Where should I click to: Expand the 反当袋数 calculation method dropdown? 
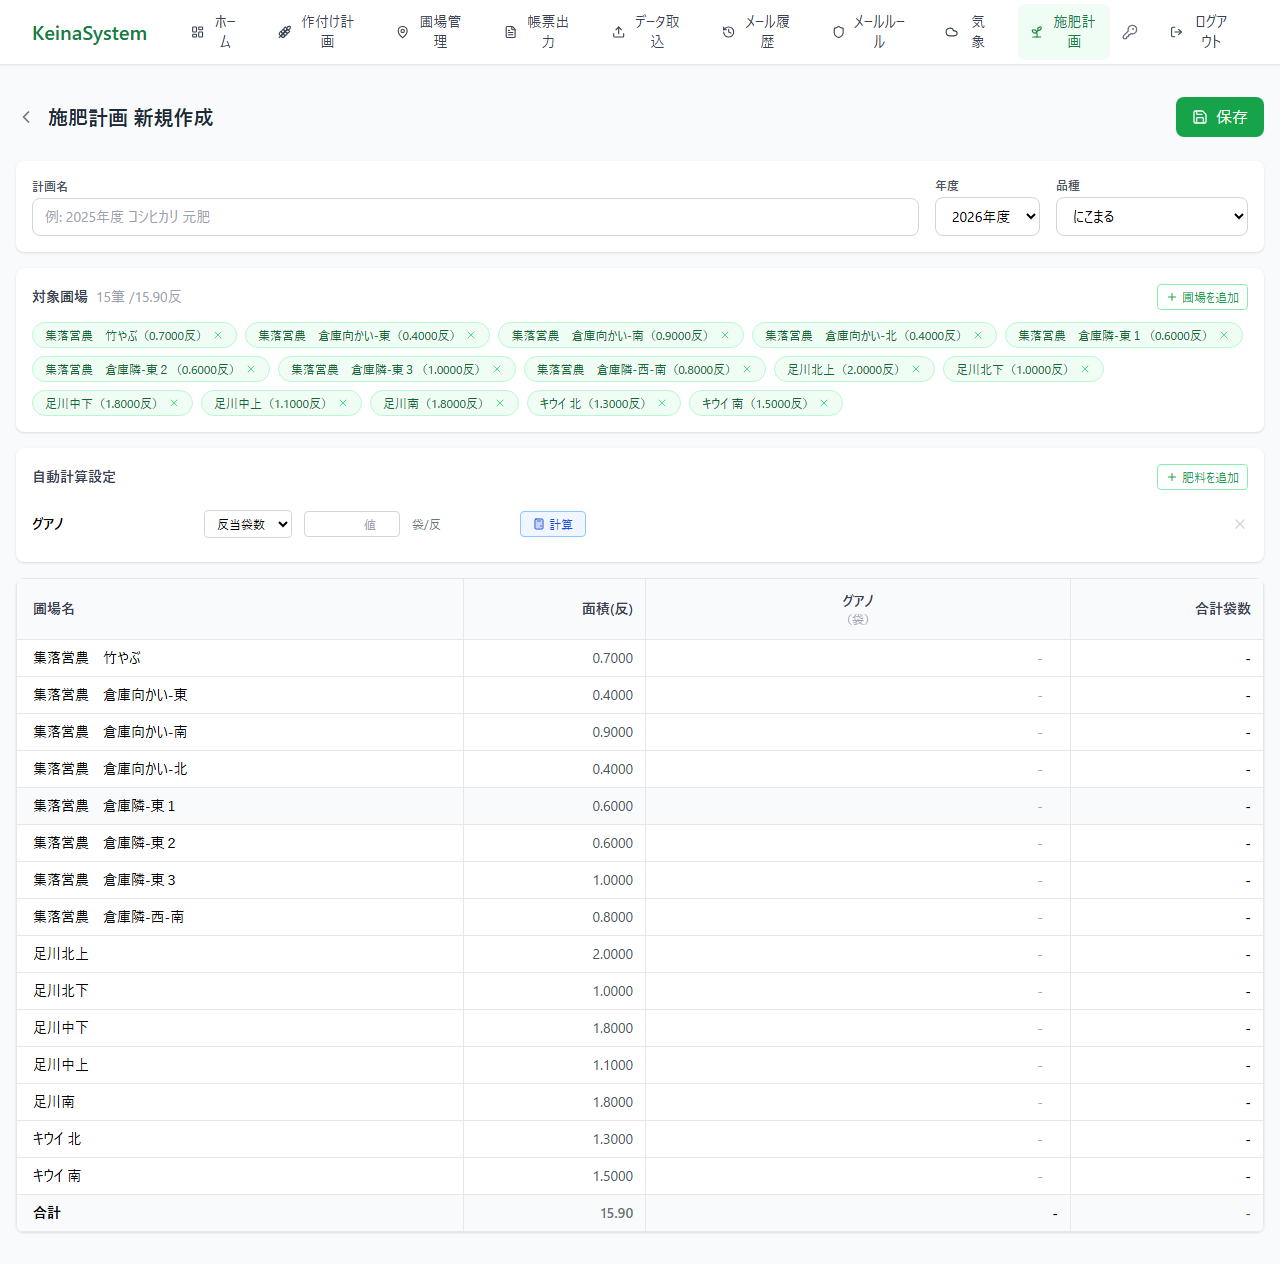point(248,524)
